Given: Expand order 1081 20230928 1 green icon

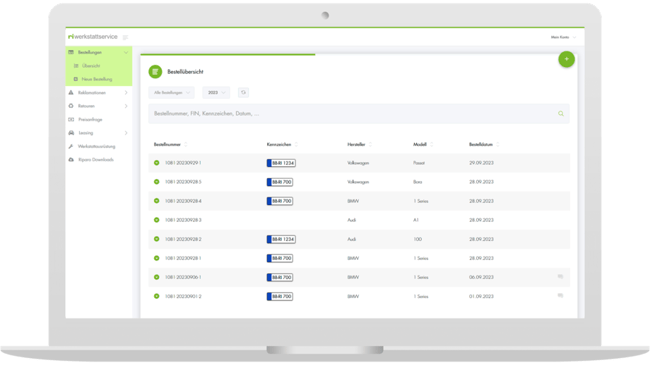Looking at the screenshot, I should (157, 258).
